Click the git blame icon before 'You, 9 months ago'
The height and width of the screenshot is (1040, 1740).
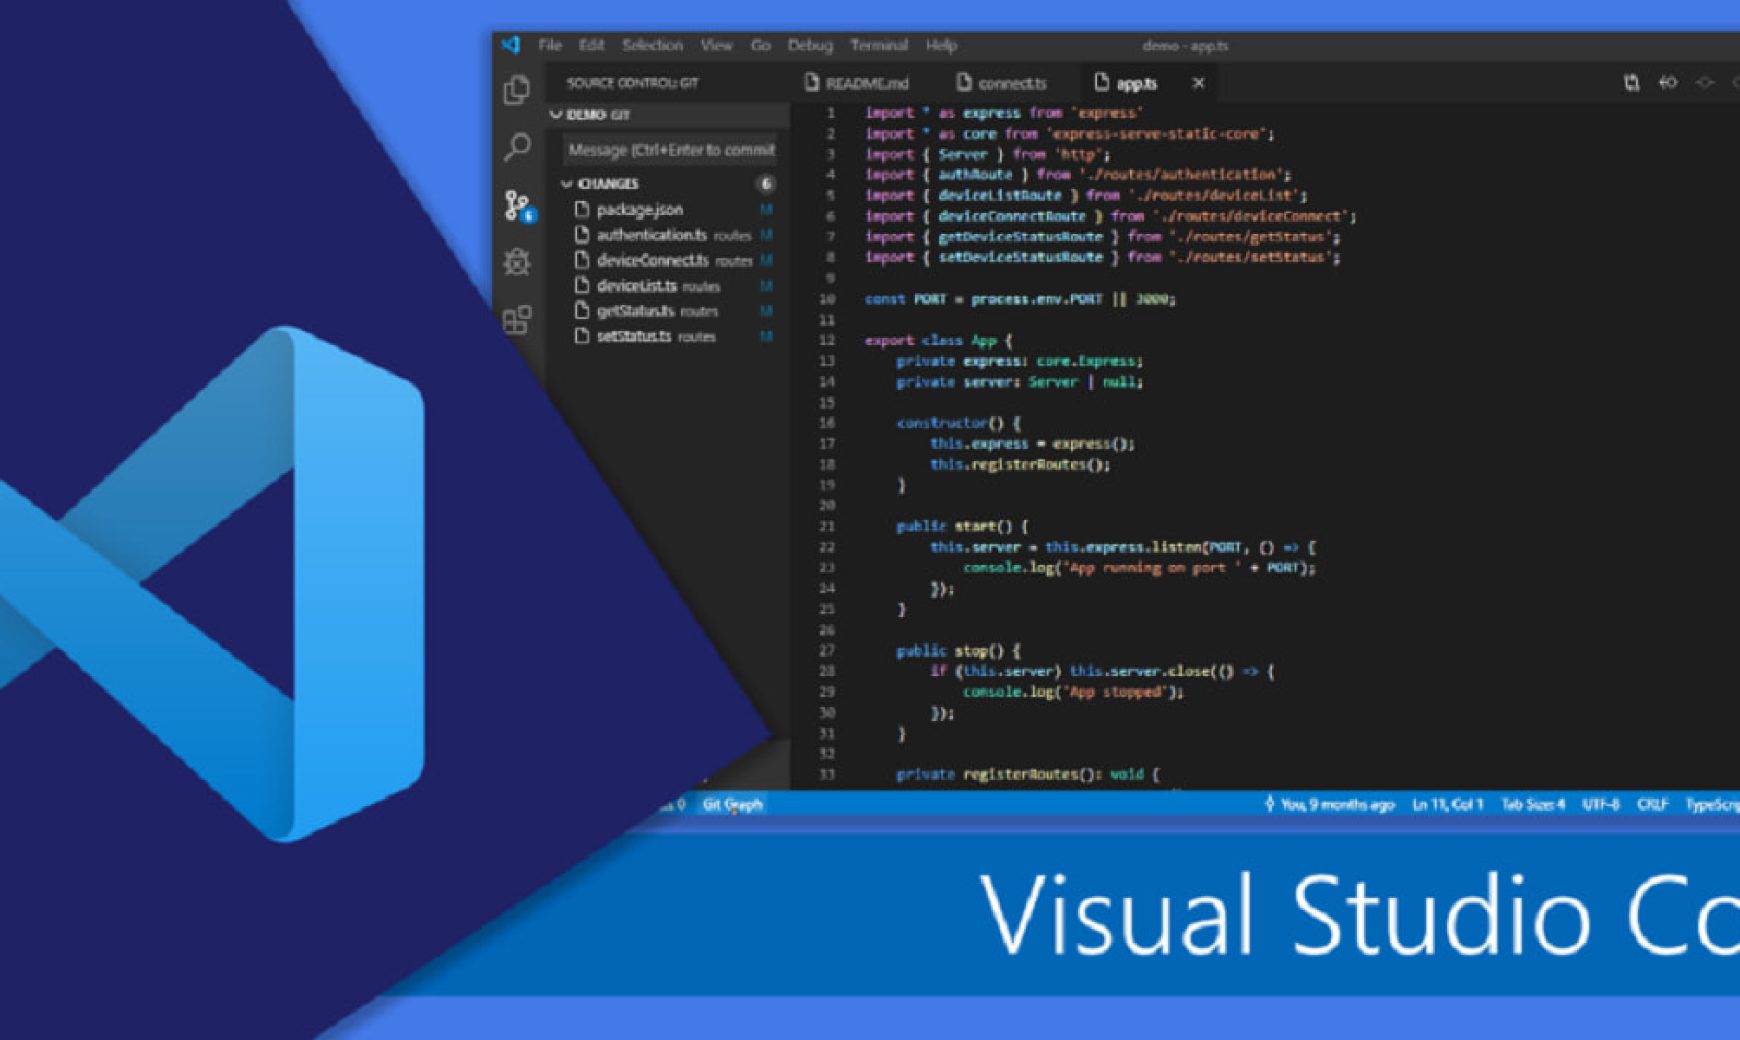pyautogui.click(x=1269, y=804)
